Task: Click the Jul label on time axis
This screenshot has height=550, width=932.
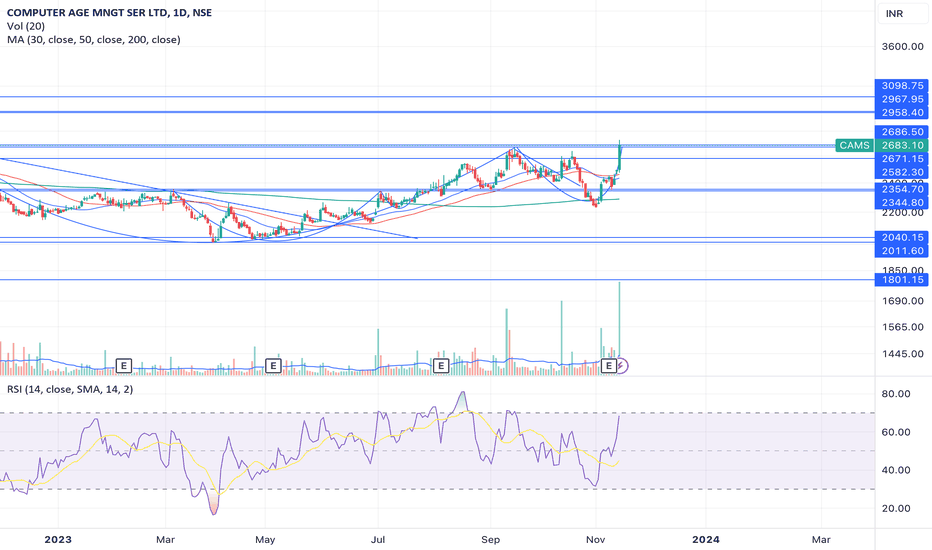Action: [377, 539]
